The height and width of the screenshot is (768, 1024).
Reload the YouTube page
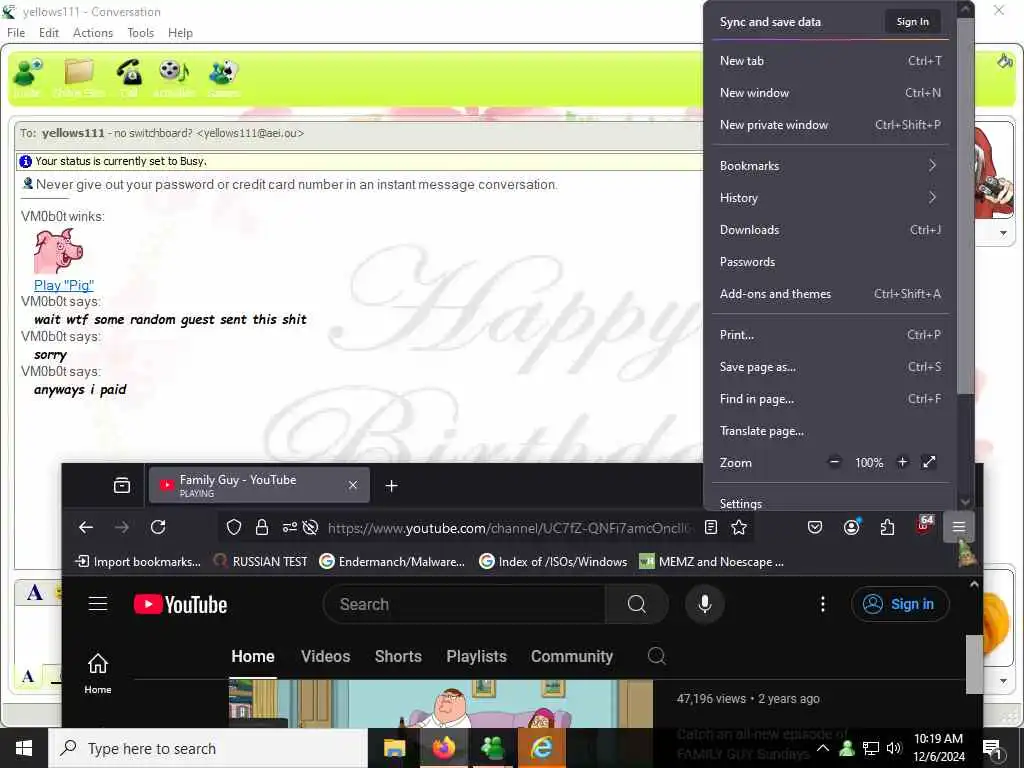click(158, 527)
